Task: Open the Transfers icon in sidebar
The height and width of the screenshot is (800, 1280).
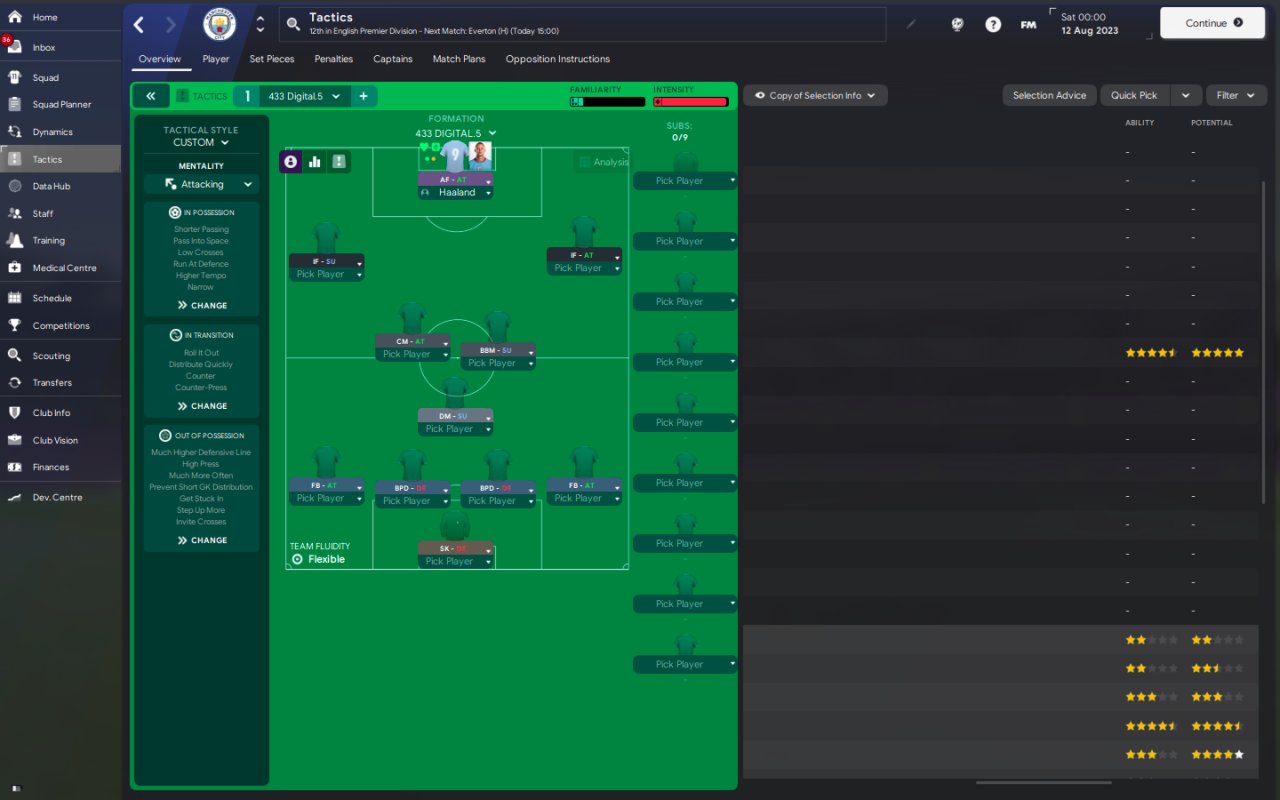Action: [15, 382]
